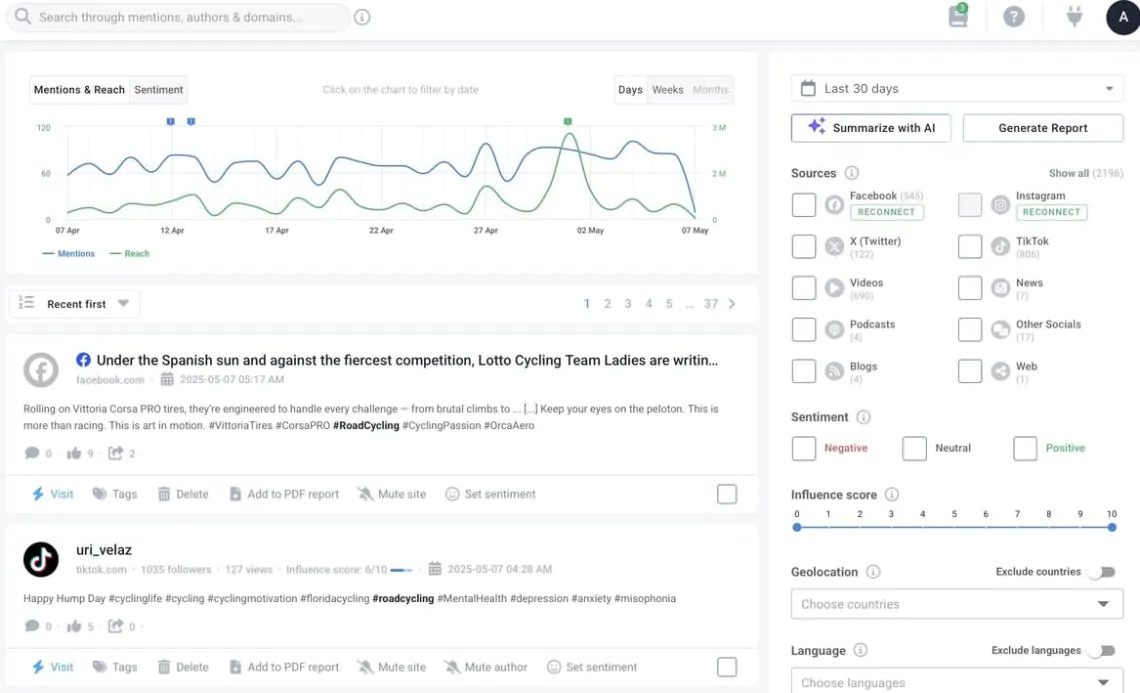
Task: Select the Weeks chart granularity
Action: (667, 89)
